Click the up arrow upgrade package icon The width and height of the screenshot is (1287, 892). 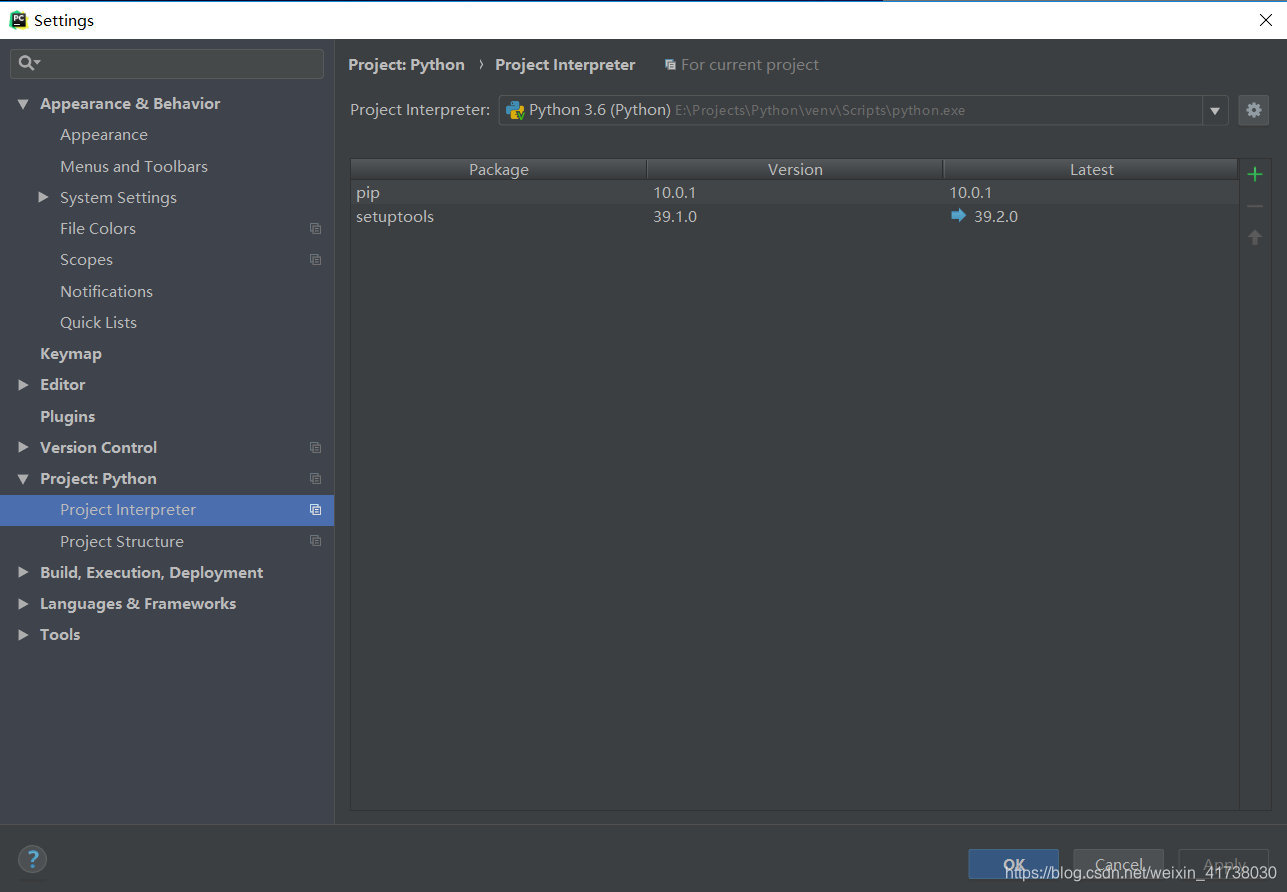tap(1255, 237)
